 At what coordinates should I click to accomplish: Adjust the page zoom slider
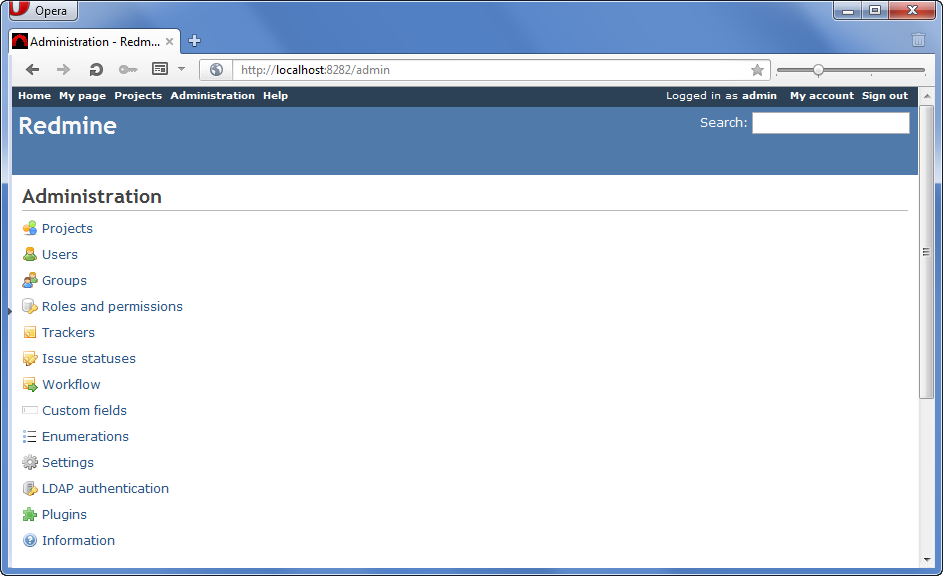pos(820,70)
